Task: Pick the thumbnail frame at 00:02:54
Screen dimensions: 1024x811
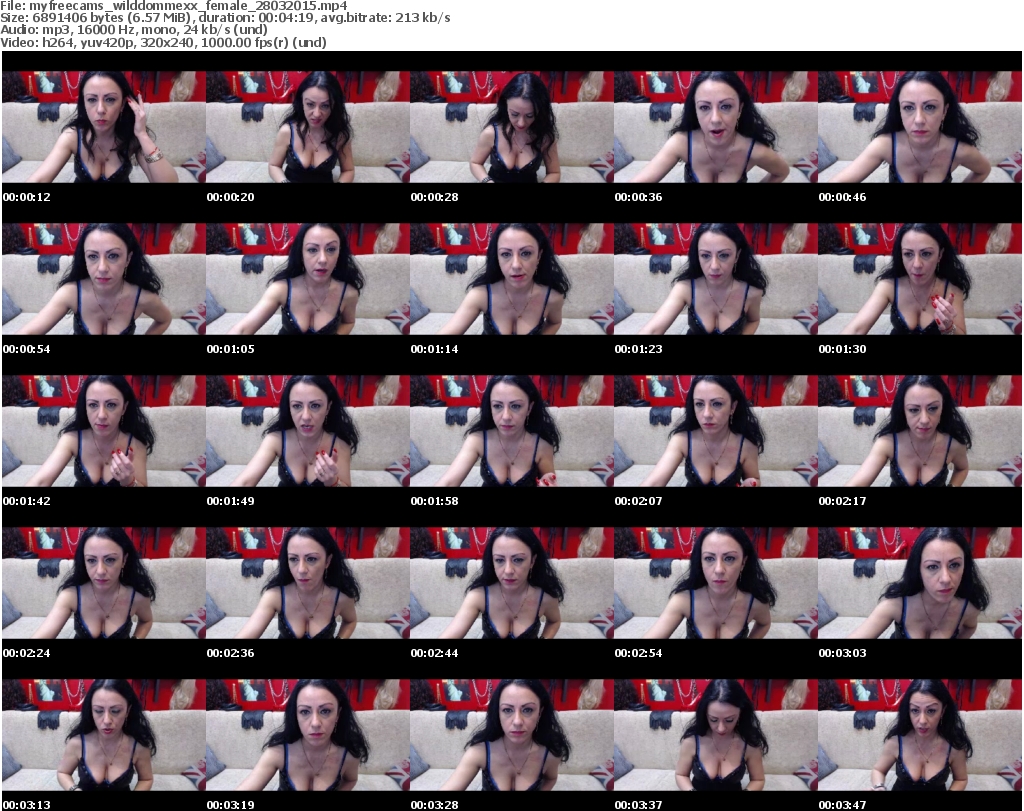Action: point(716,583)
